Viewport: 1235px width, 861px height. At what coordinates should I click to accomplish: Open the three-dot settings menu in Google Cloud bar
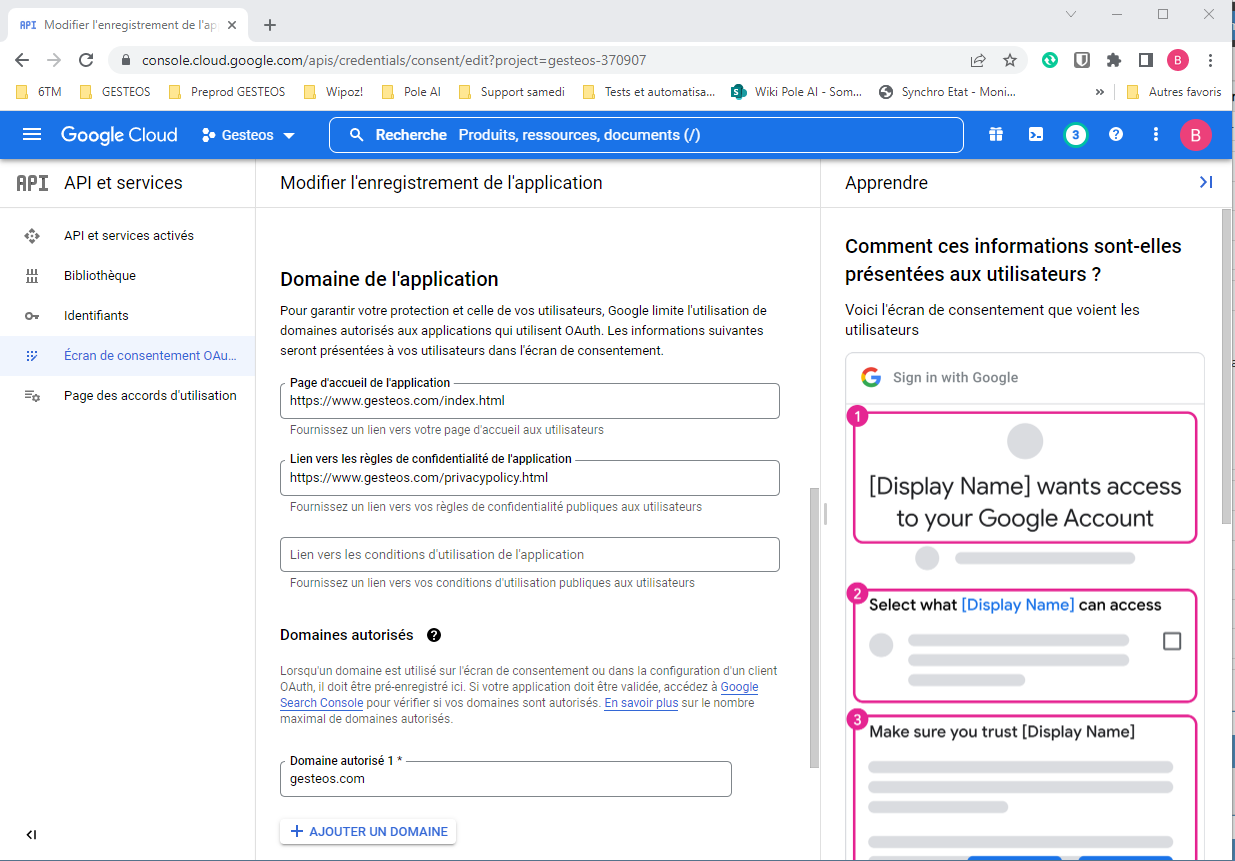(x=1156, y=135)
